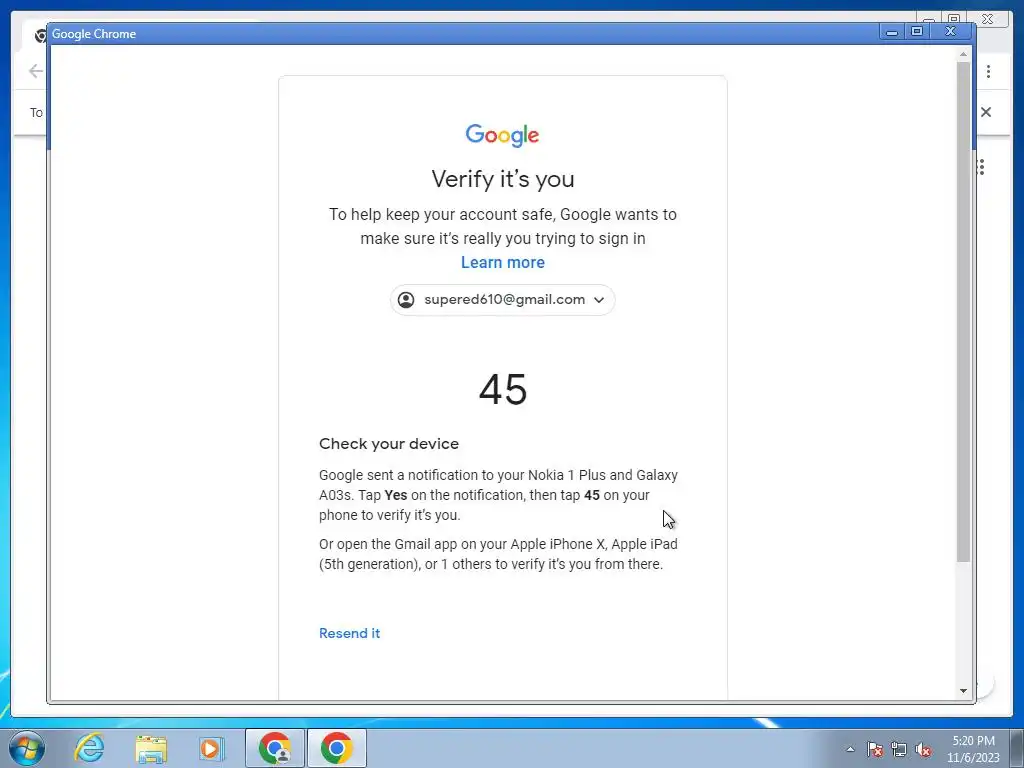The width and height of the screenshot is (1024, 768).
Task: Open the Windows Start menu
Action: (x=27, y=748)
